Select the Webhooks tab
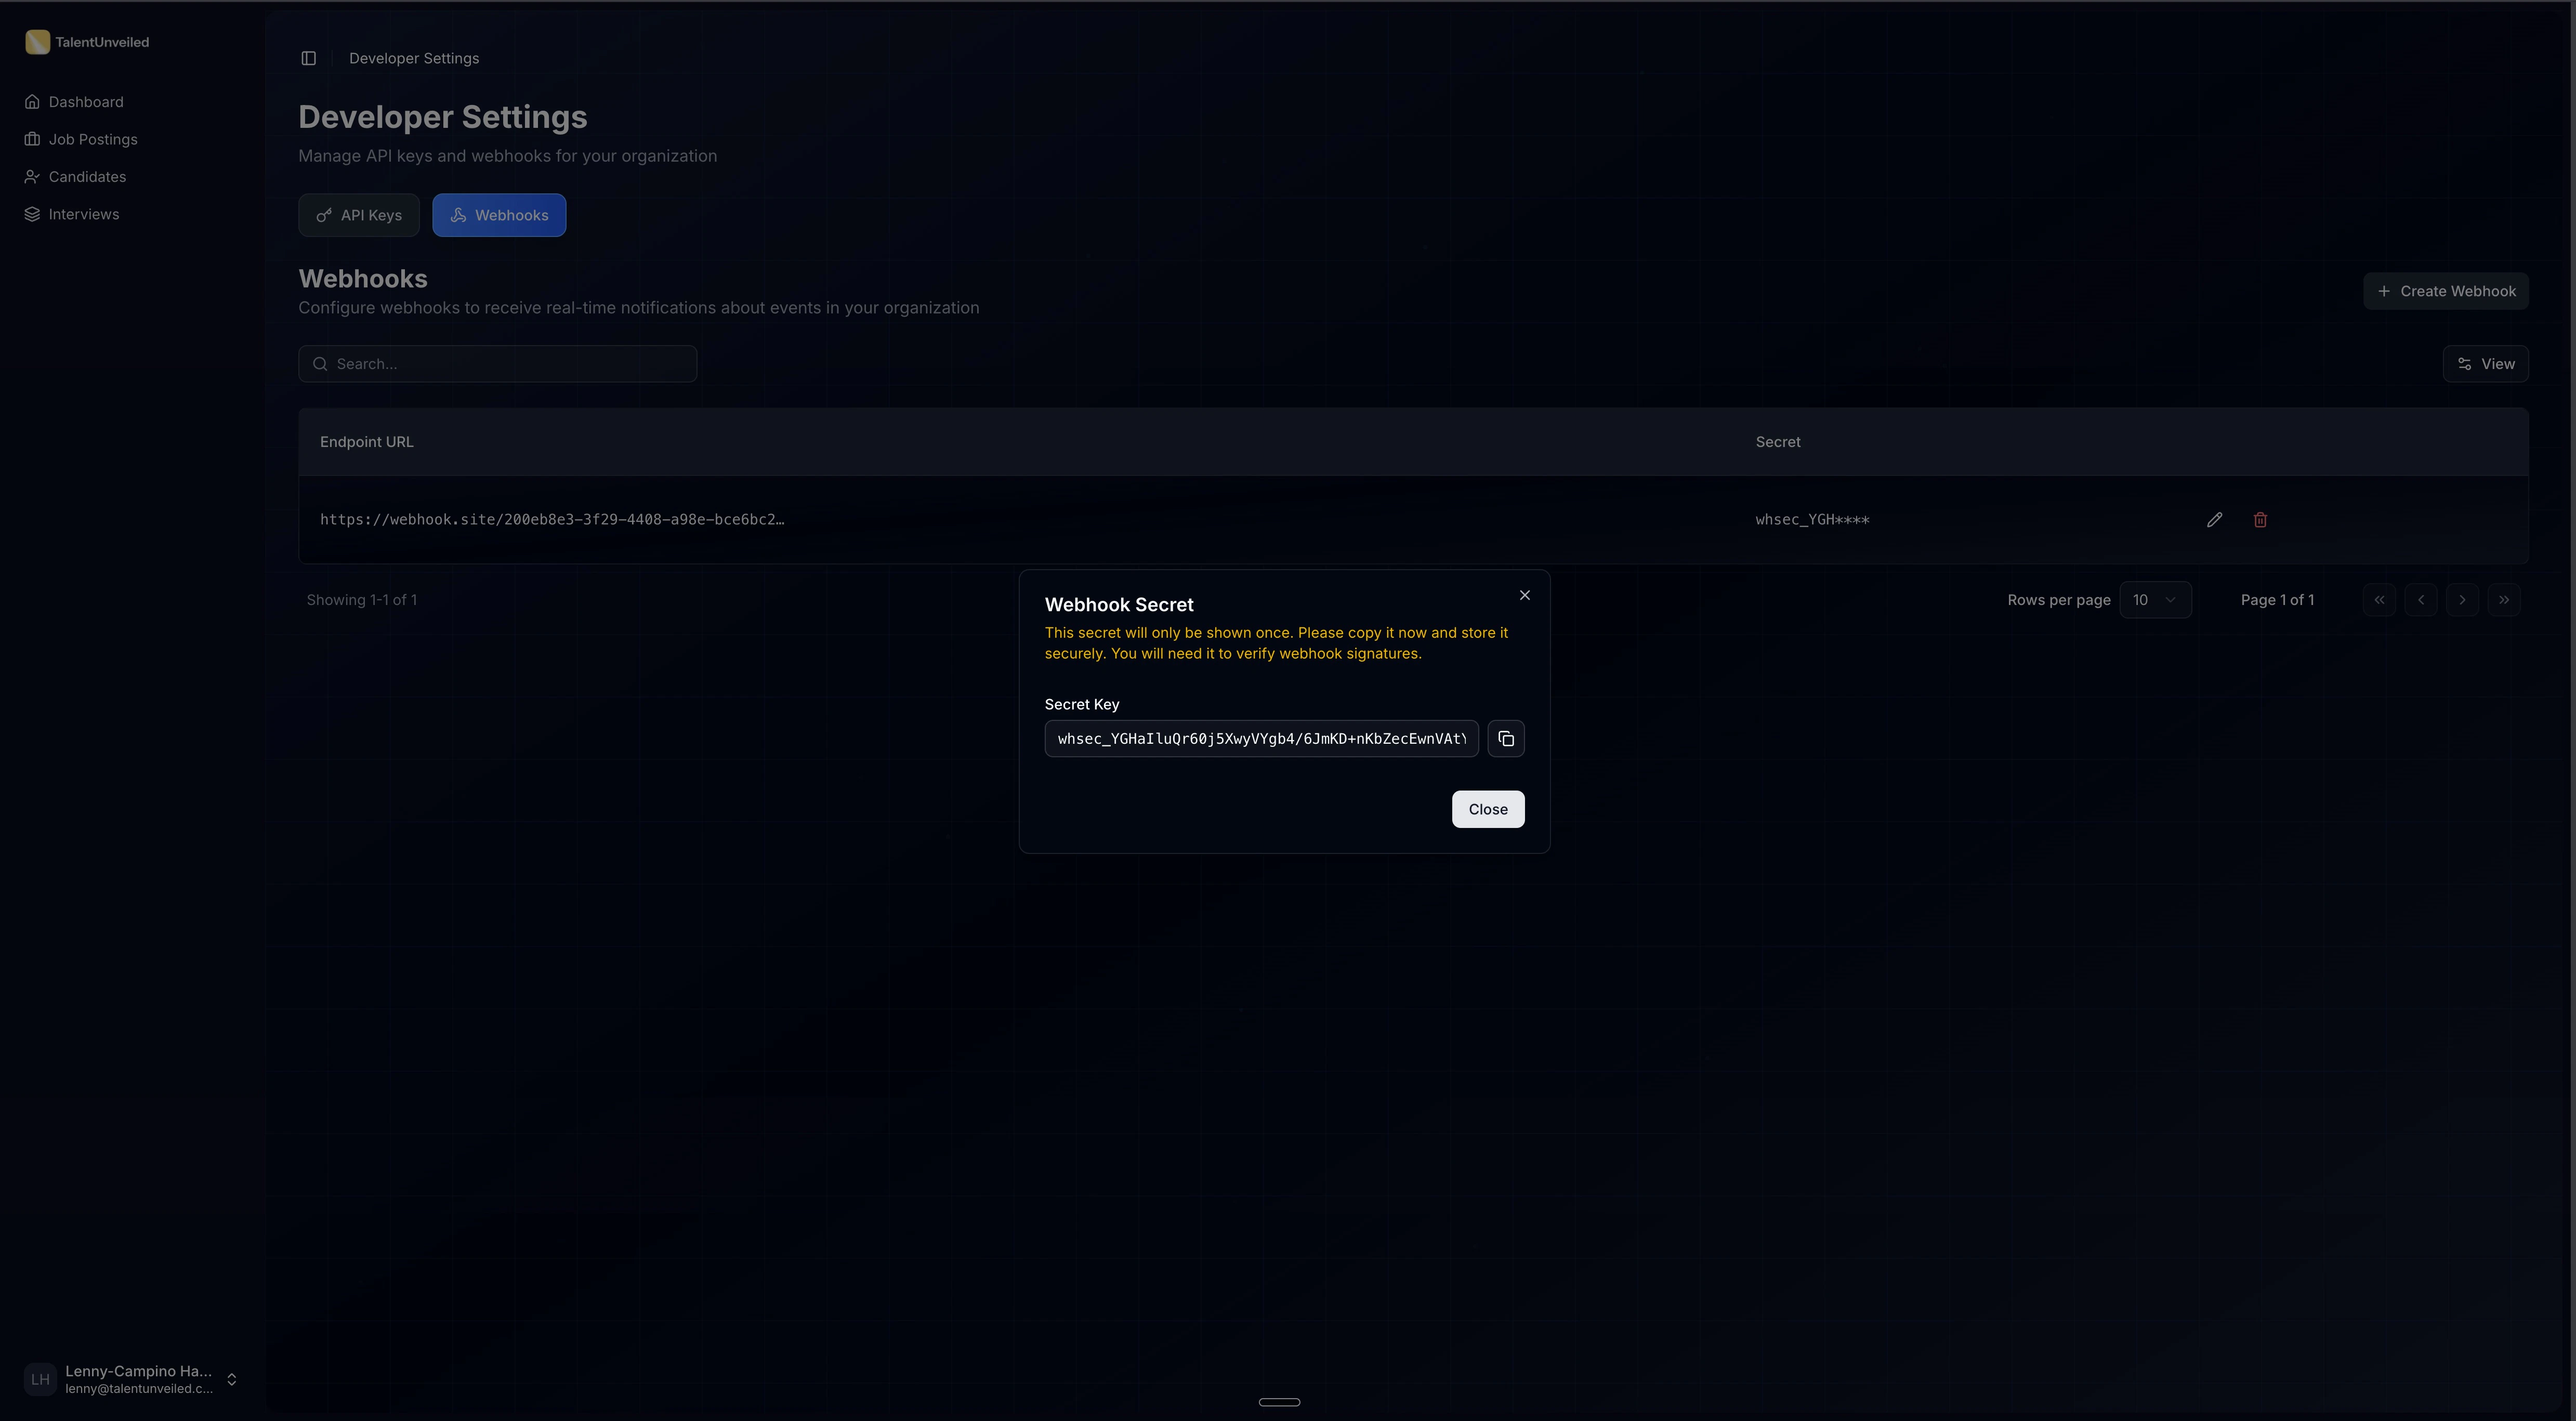2576x1421 pixels. point(499,214)
